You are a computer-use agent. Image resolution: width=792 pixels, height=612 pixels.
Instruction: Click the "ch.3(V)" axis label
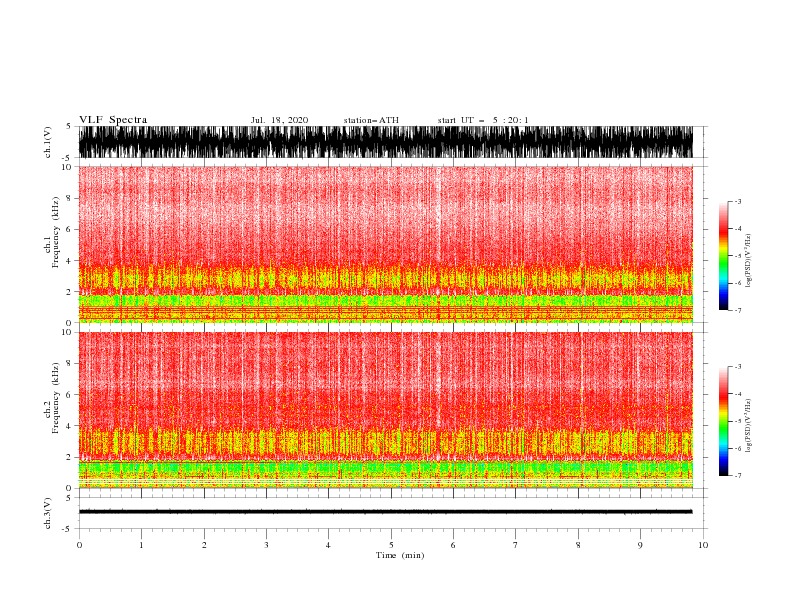pyautogui.click(x=48, y=513)
